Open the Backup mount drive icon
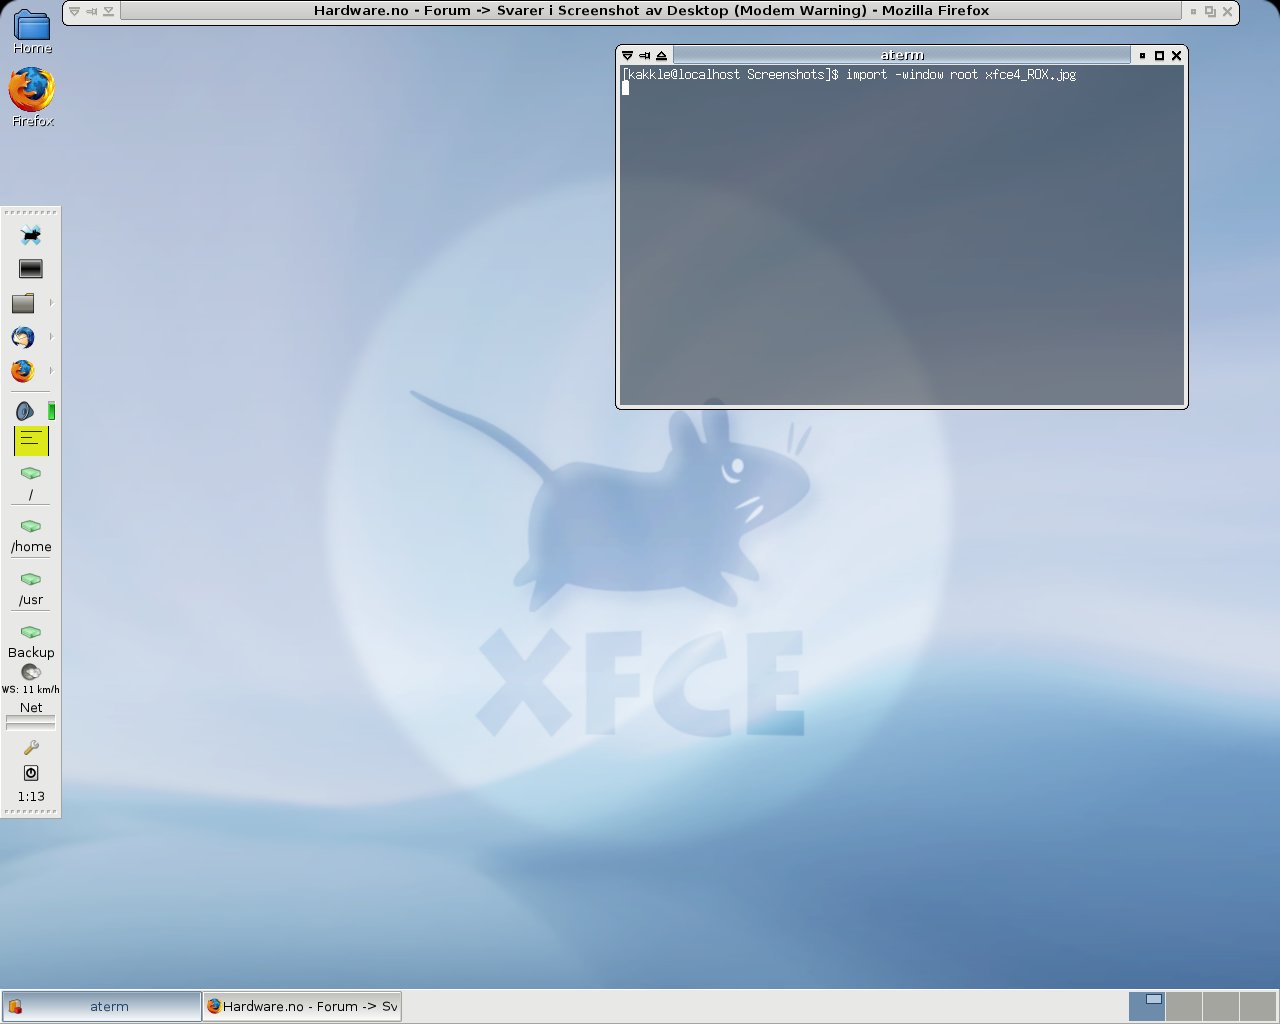Viewport: 1280px width, 1024px height. coord(31,632)
